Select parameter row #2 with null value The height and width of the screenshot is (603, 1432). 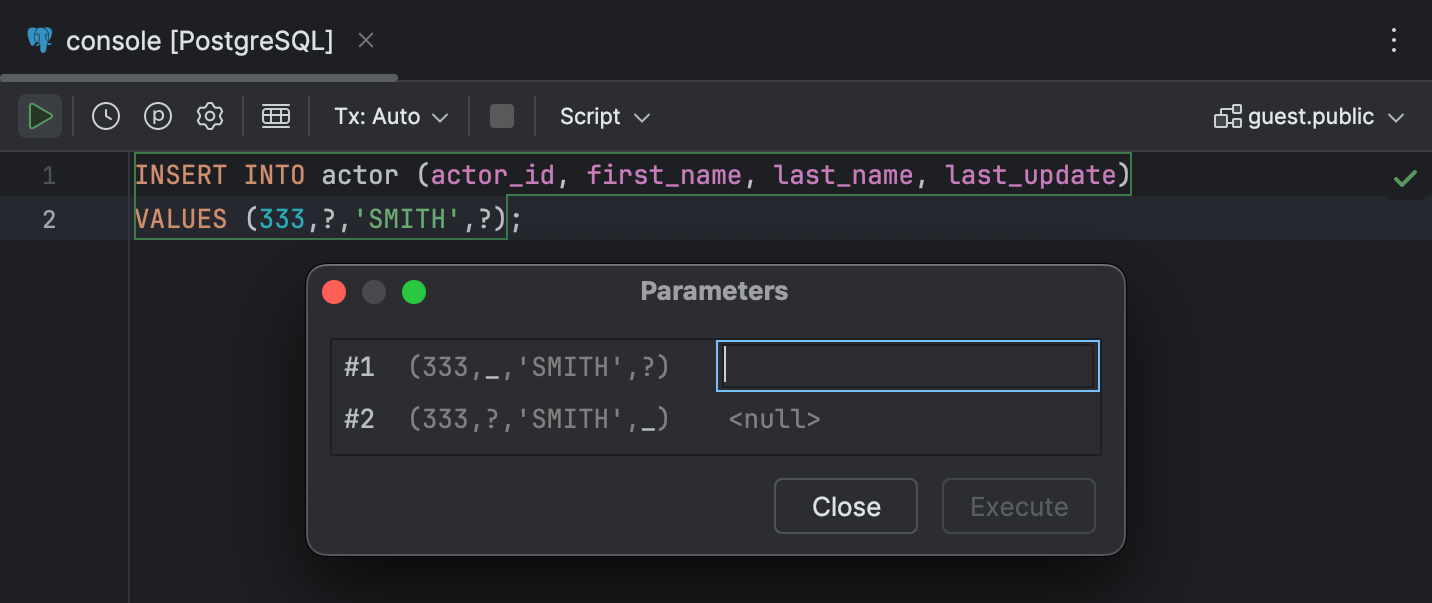click(540, 418)
